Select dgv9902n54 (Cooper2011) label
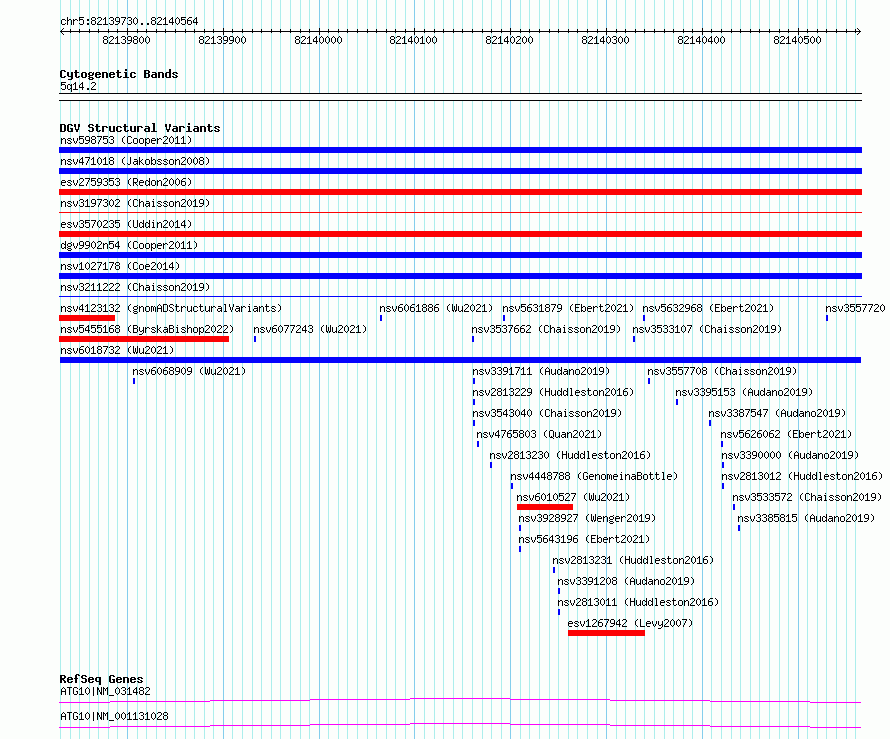Image resolution: width=890 pixels, height=739 pixels. click(129, 245)
